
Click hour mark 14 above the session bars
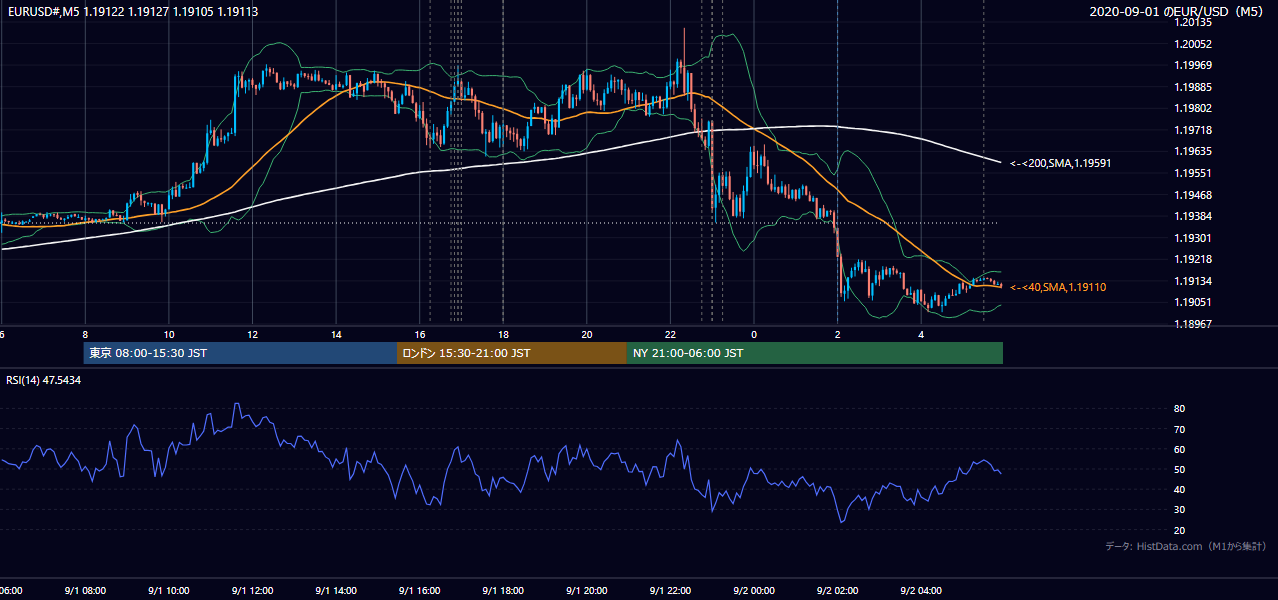[337, 335]
